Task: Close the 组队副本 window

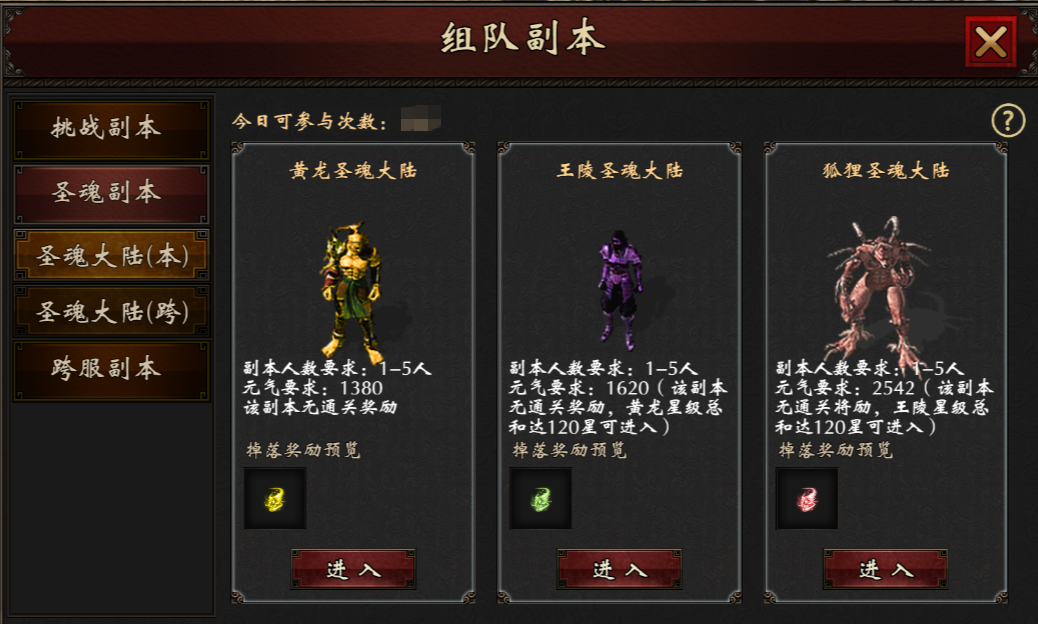Action: 991,42
